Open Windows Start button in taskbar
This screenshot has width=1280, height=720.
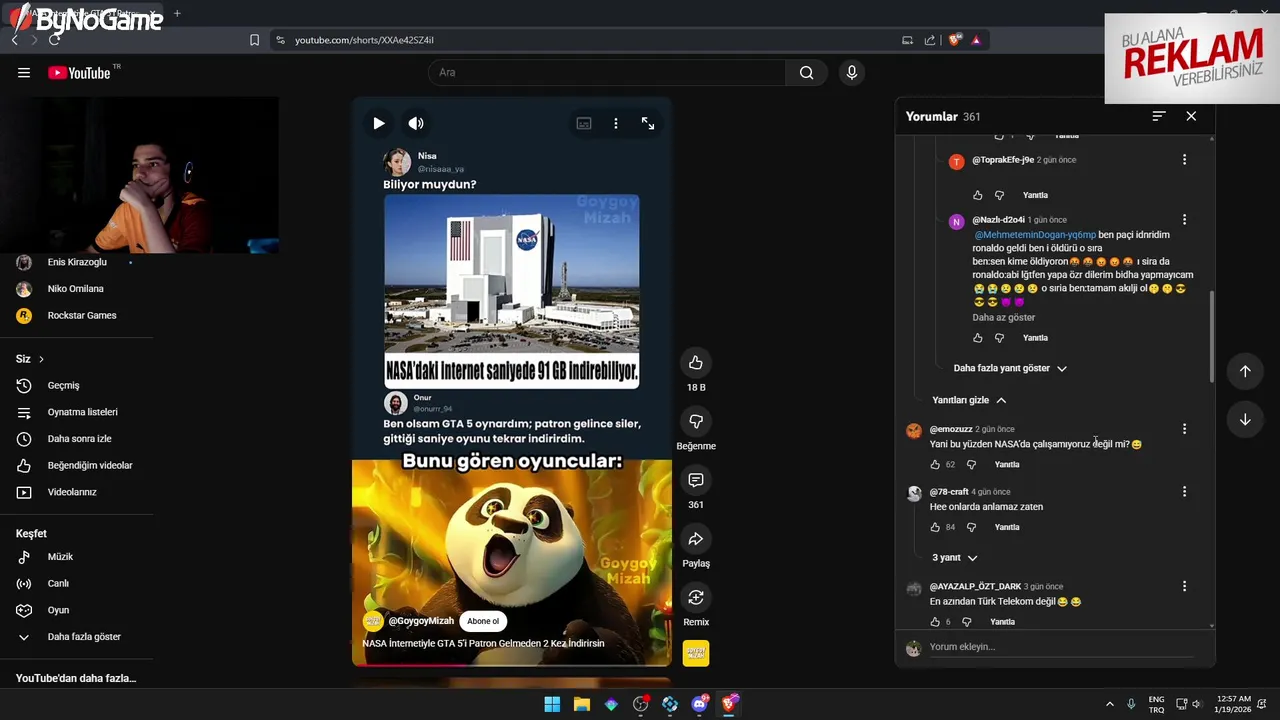[x=552, y=704]
